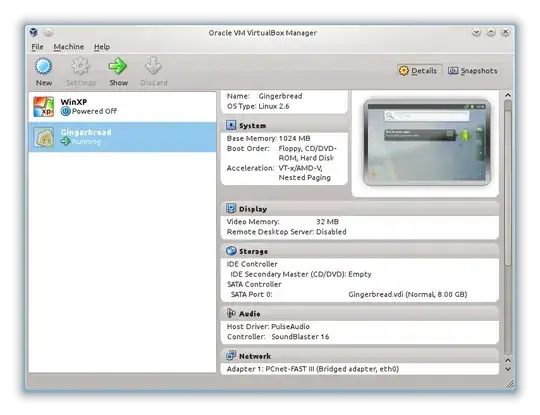Click the Gingerbread preview screenshot thumbnail
Image resolution: width=540 pixels, height=415 pixels.
point(427,142)
